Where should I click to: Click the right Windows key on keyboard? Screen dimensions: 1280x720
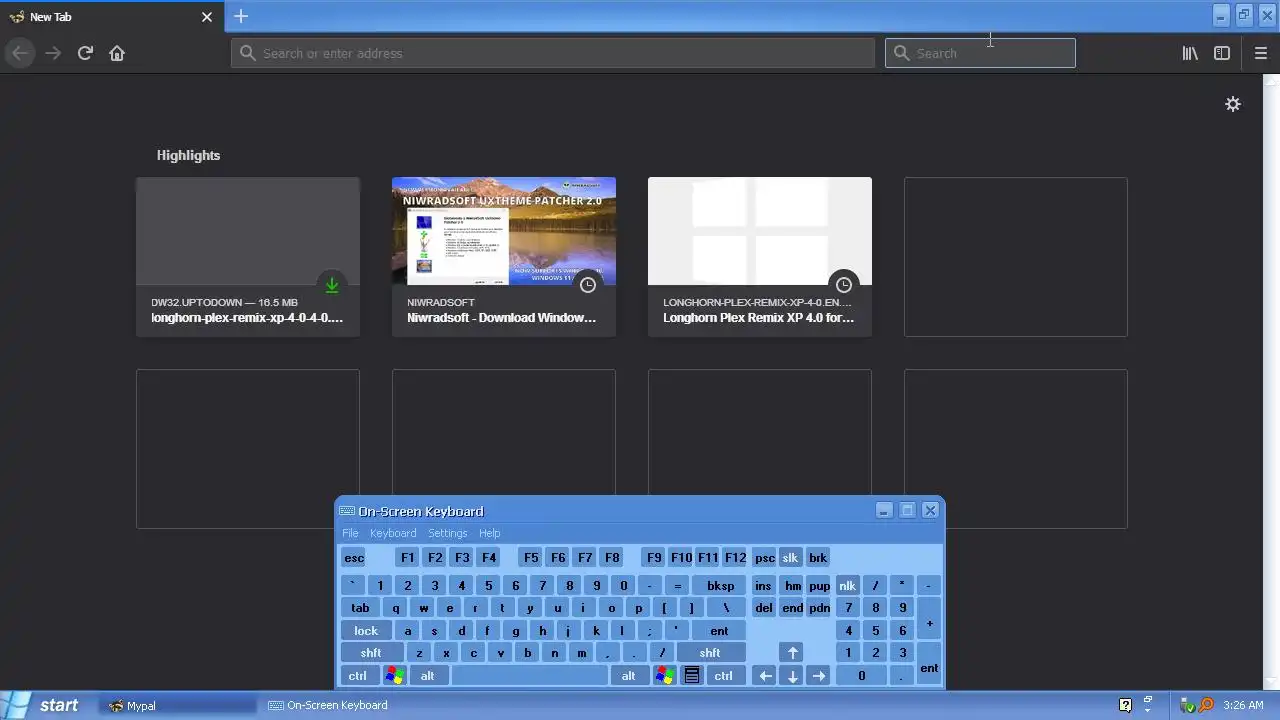tap(665, 676)
